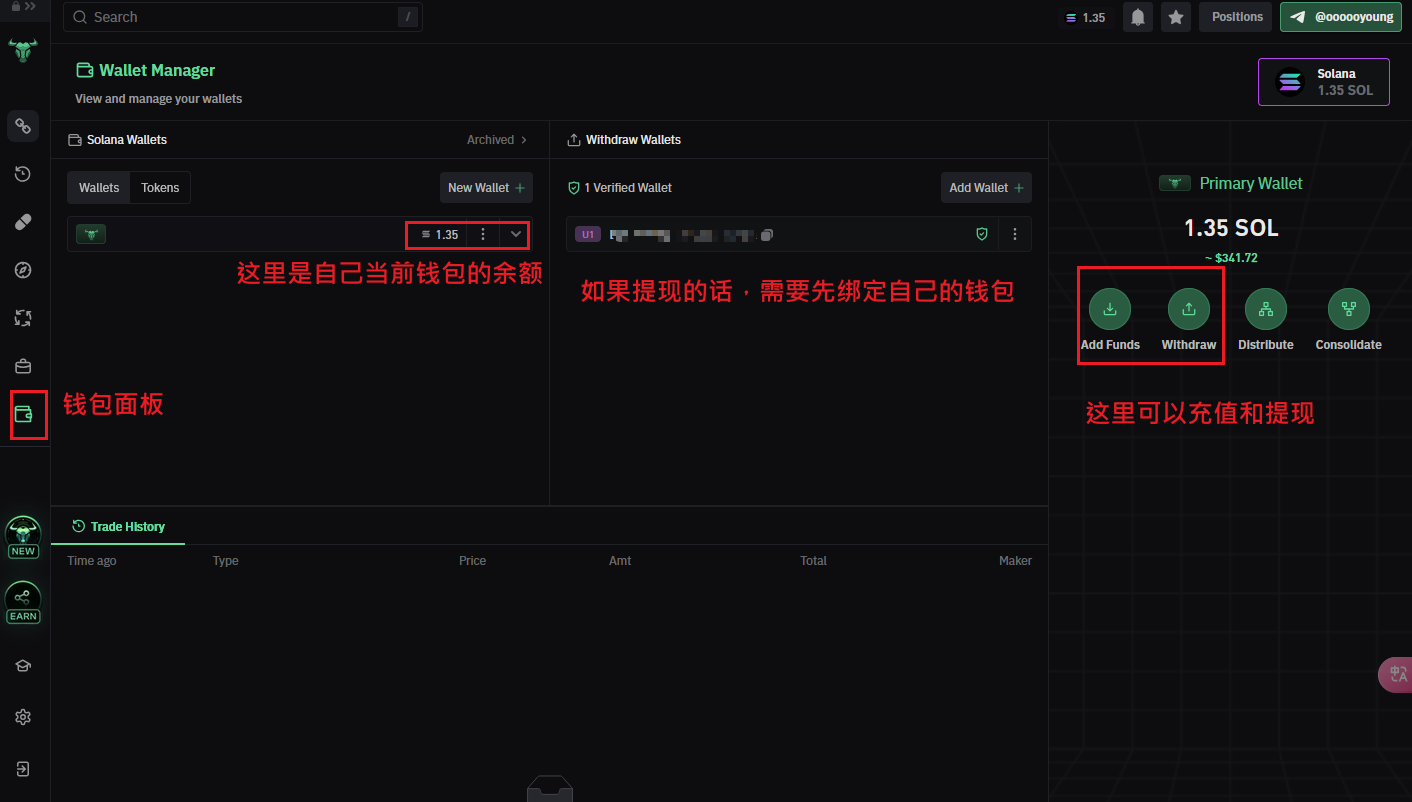
Task: Switch to the Tokens view
Action: coord(160,188)
